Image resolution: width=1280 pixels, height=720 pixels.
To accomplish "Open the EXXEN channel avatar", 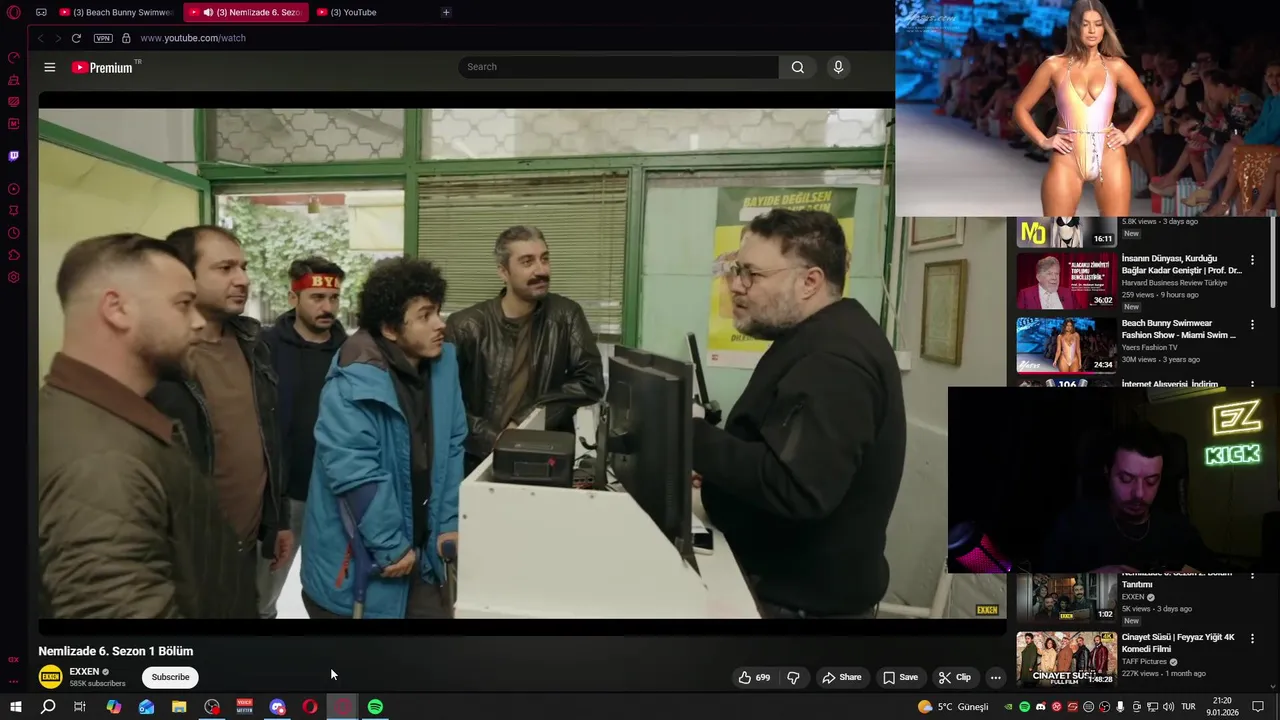I will coord(50,677).
